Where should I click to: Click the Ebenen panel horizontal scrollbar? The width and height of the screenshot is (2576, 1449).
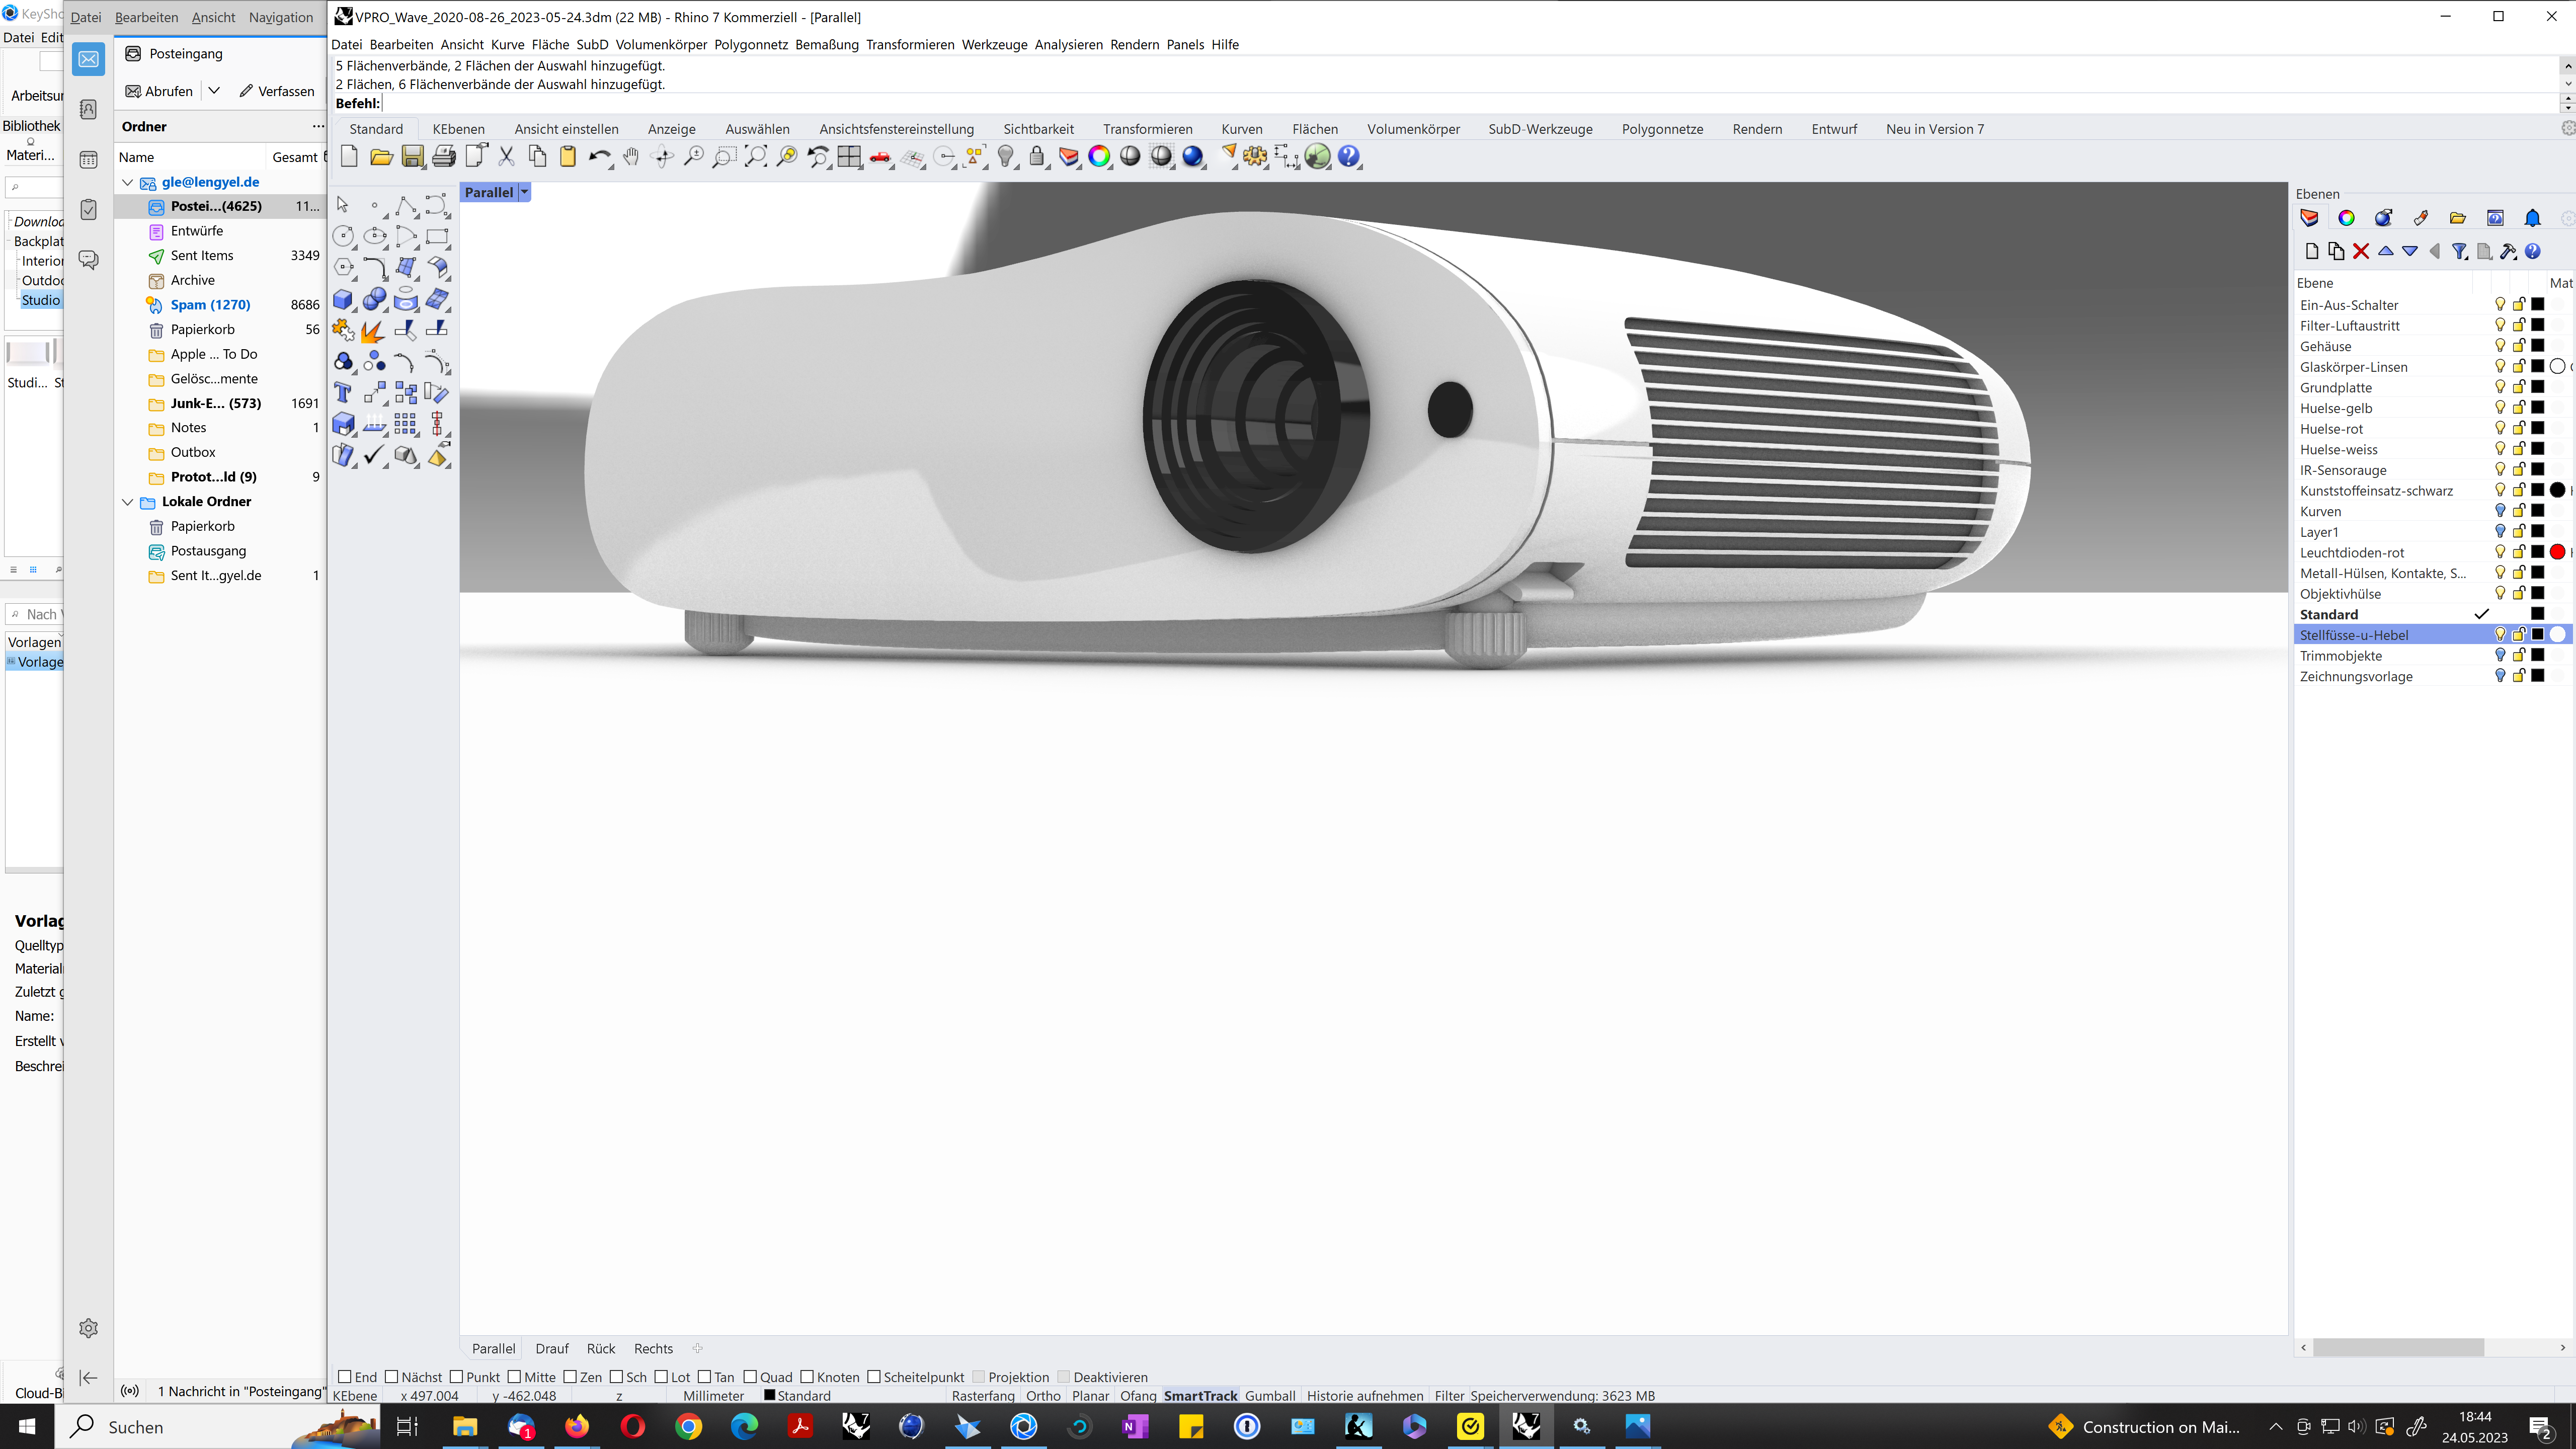(x=2398, y=1347)
